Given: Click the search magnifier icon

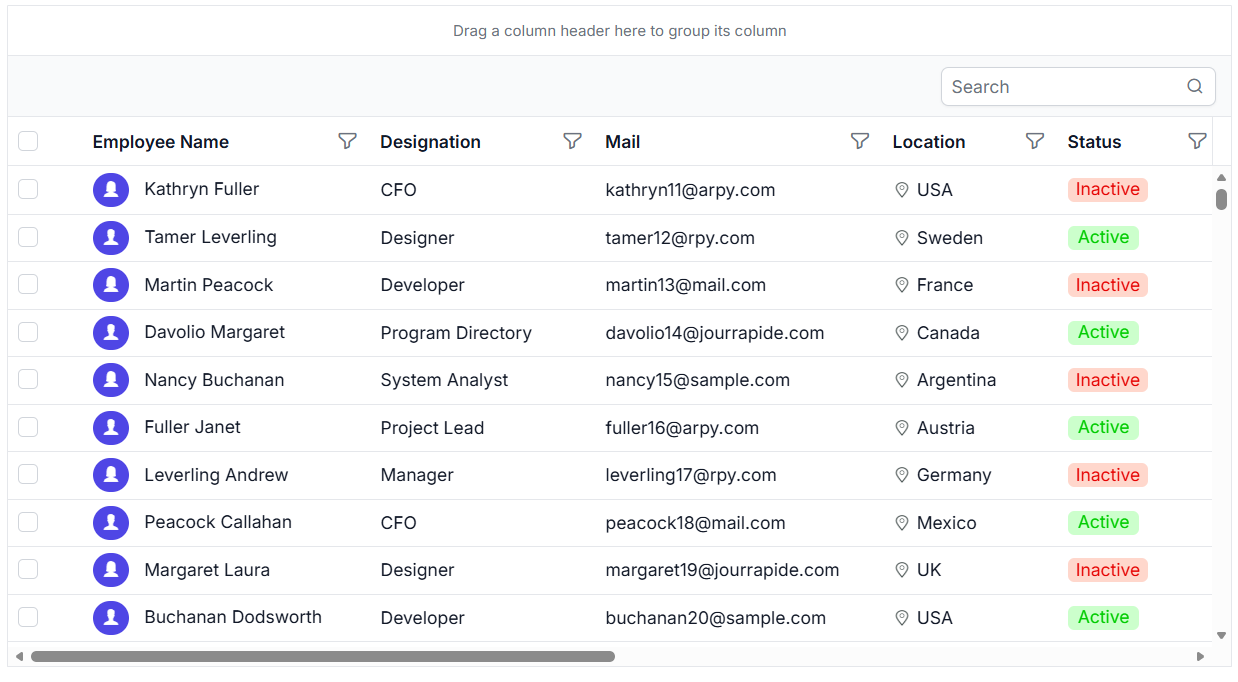Looking at the screenshot, I should pyautogui.click(x=1194, y=86).
